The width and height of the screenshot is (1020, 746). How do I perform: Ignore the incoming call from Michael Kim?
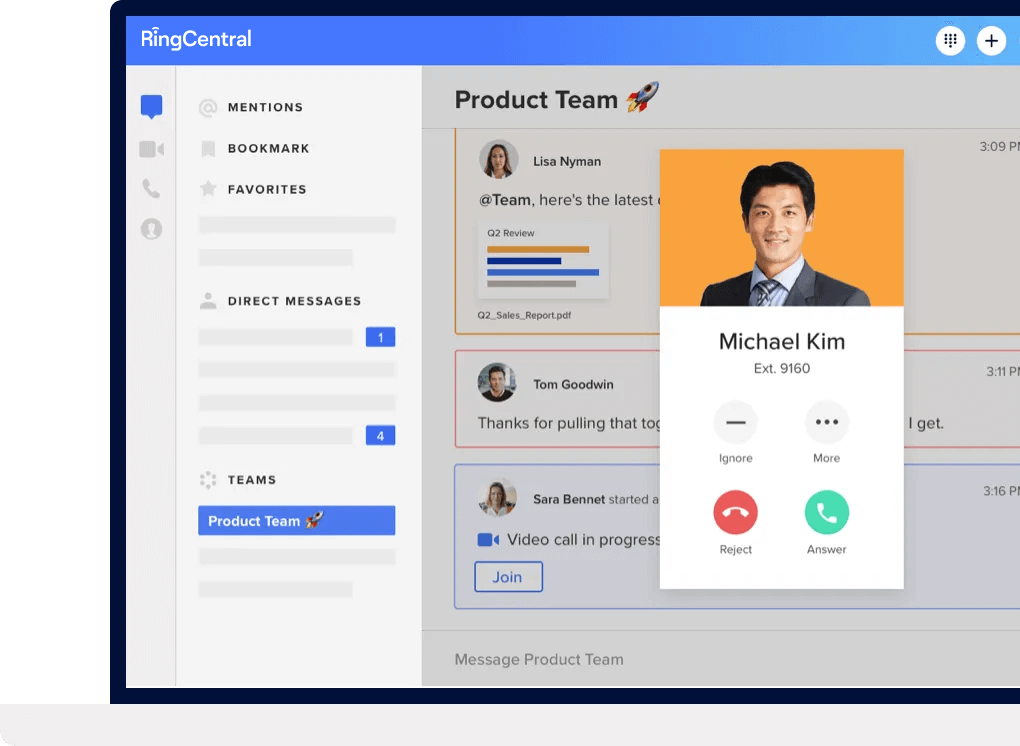[735, 423]
